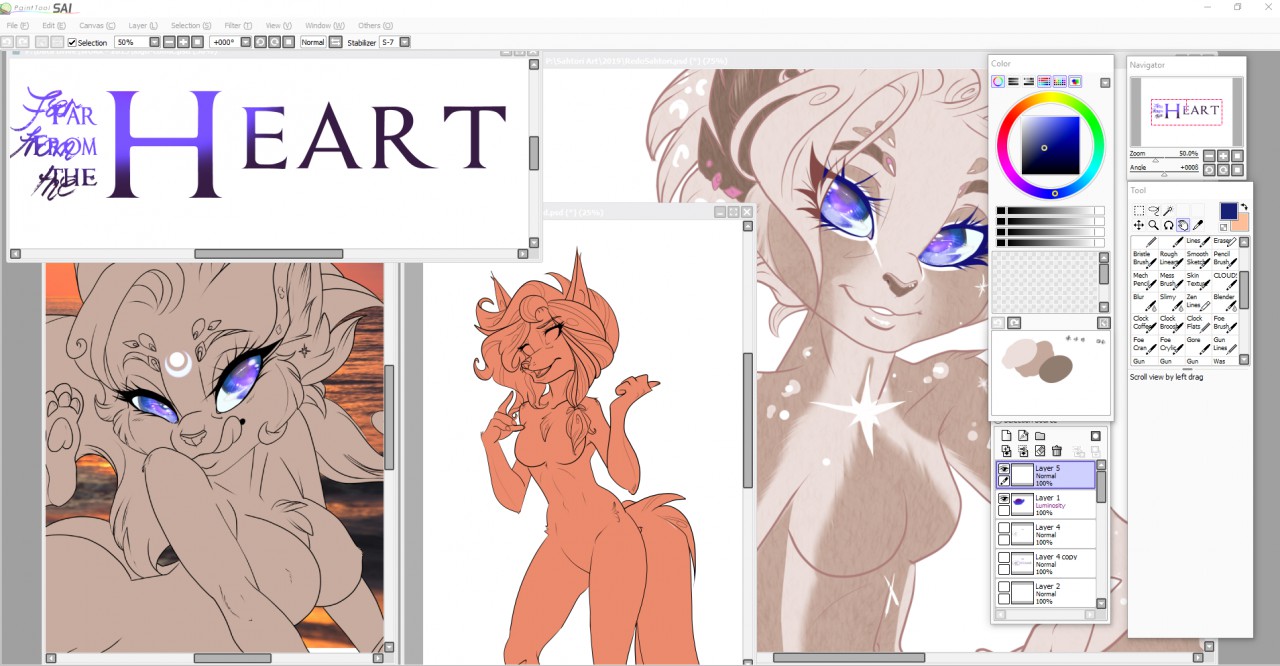Click the toolbar zoom-in plus button
This screenshot has width=1280, height=666.
pos(183,42)
